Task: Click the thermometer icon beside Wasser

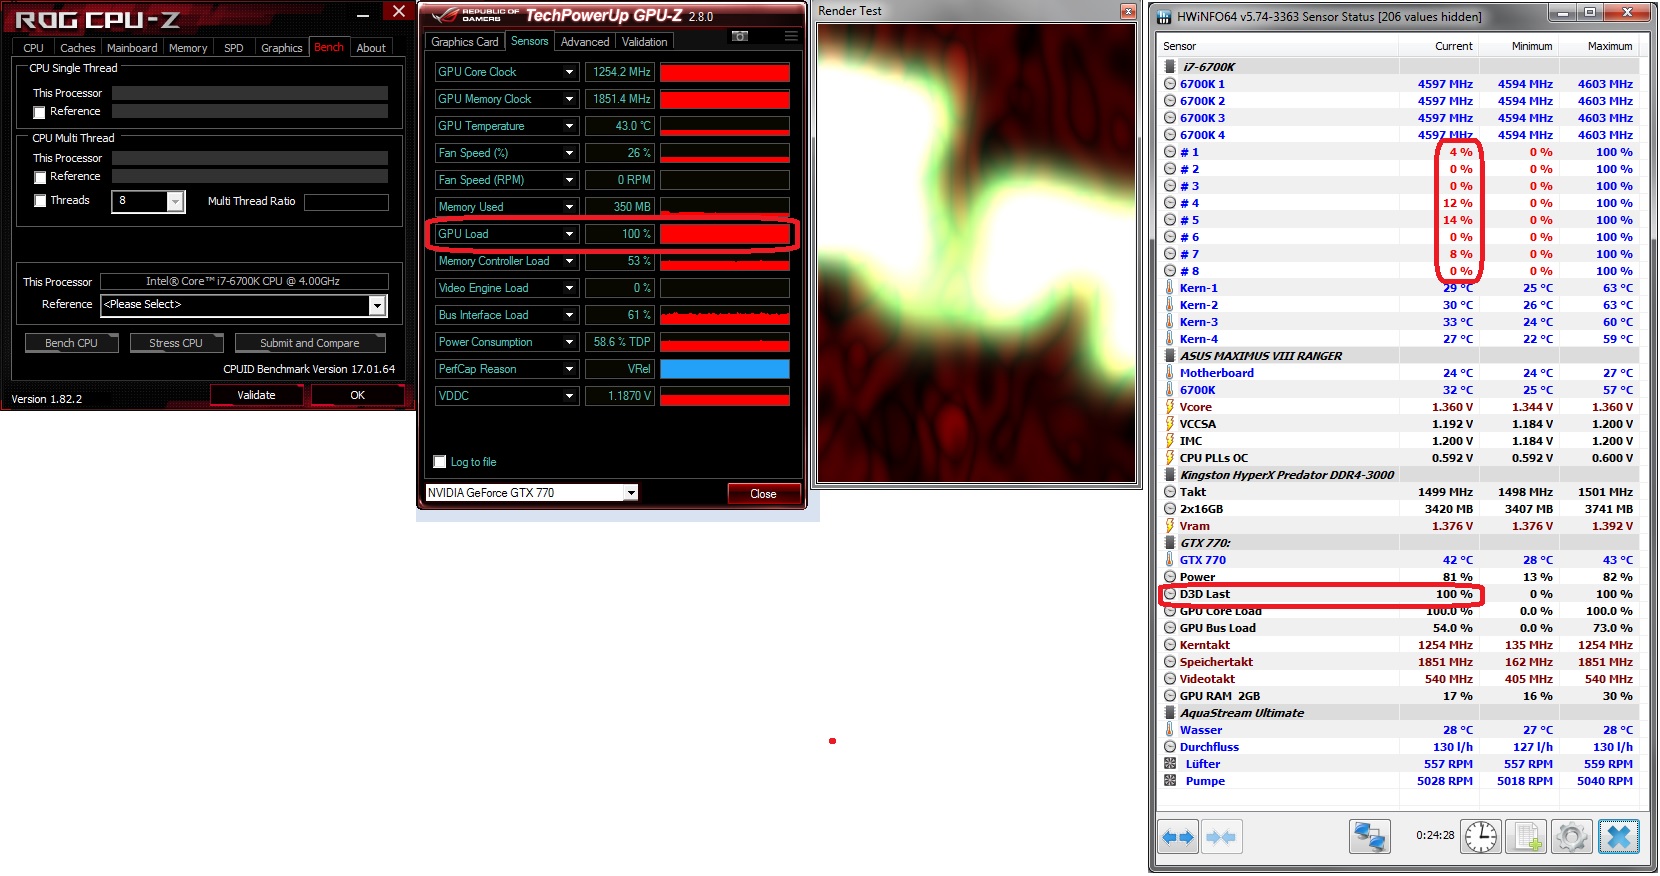Action: (x=1170, y=730)
